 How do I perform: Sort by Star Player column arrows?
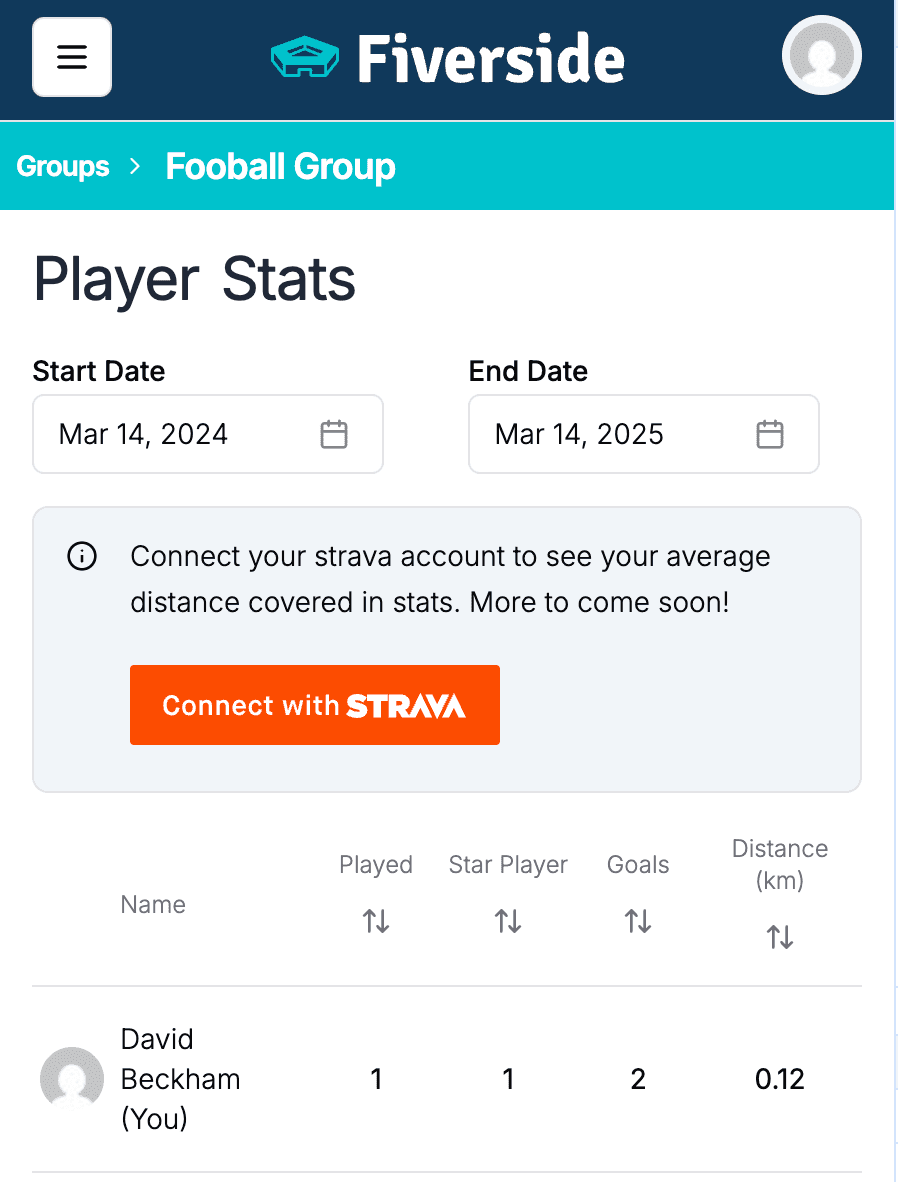point(507,920)
